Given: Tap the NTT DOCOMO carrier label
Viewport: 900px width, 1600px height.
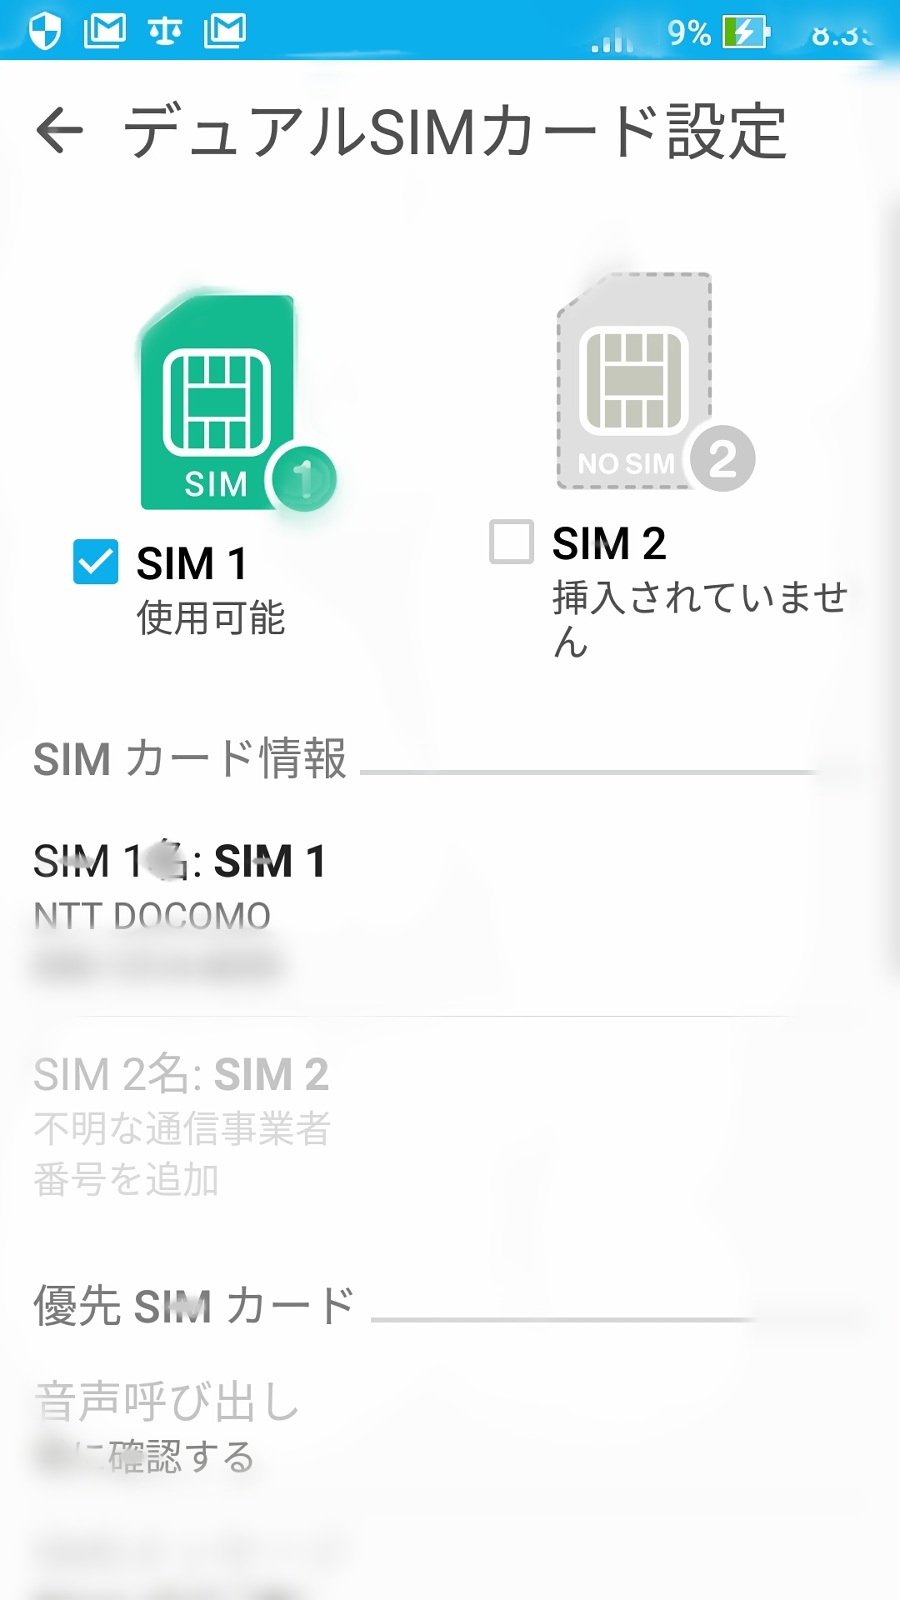Looking at the screenshot, I should pyautogui.click(x=152, y=916).
